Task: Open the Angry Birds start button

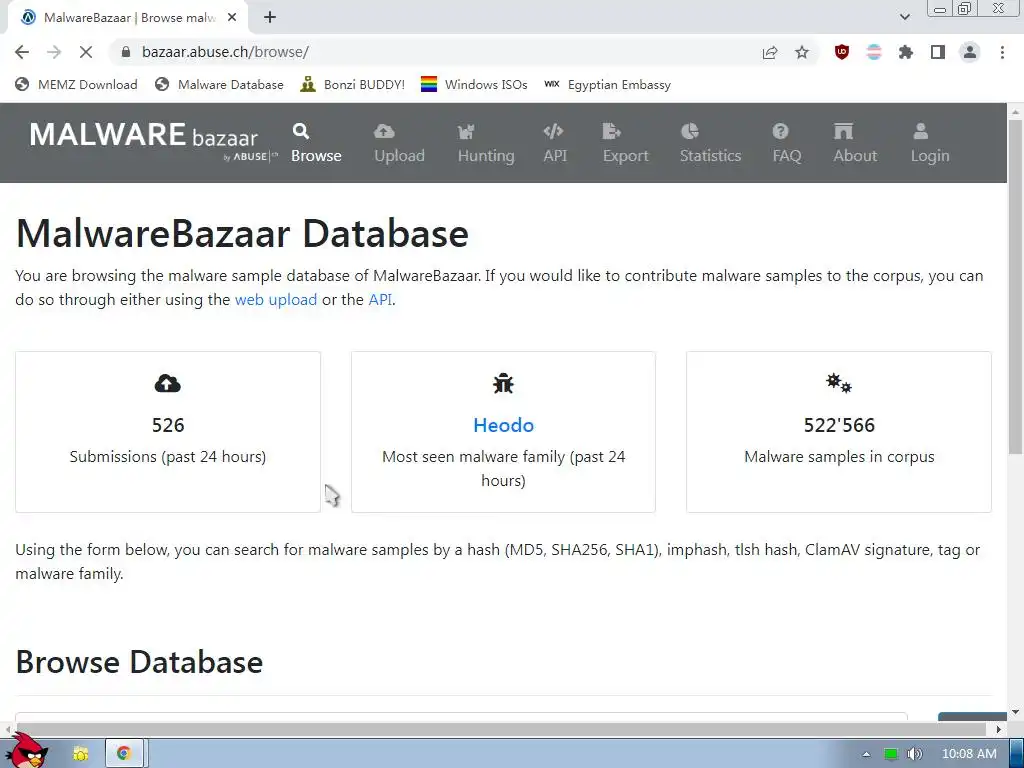Action: point(26,751)
